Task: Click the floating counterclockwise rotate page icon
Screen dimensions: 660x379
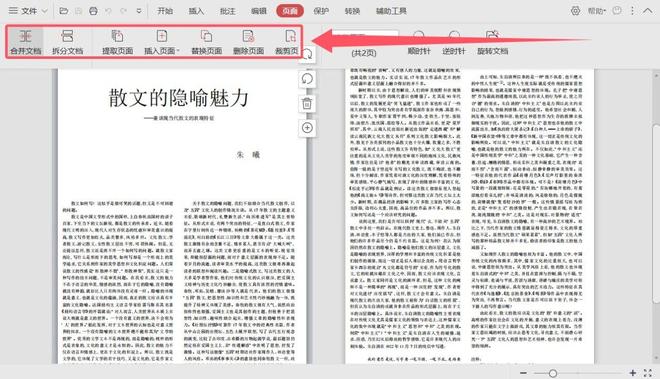Action: [x=307, y=79]
